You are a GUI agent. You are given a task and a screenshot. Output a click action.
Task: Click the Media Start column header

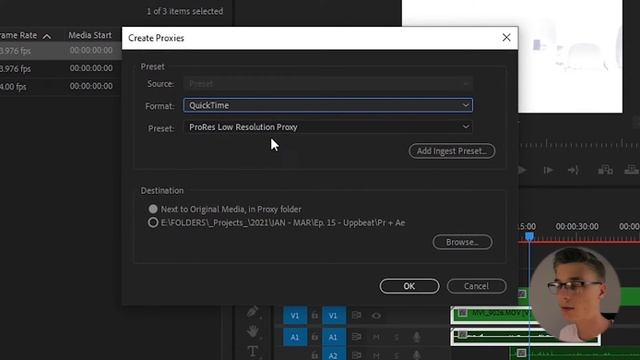[90, 36]
